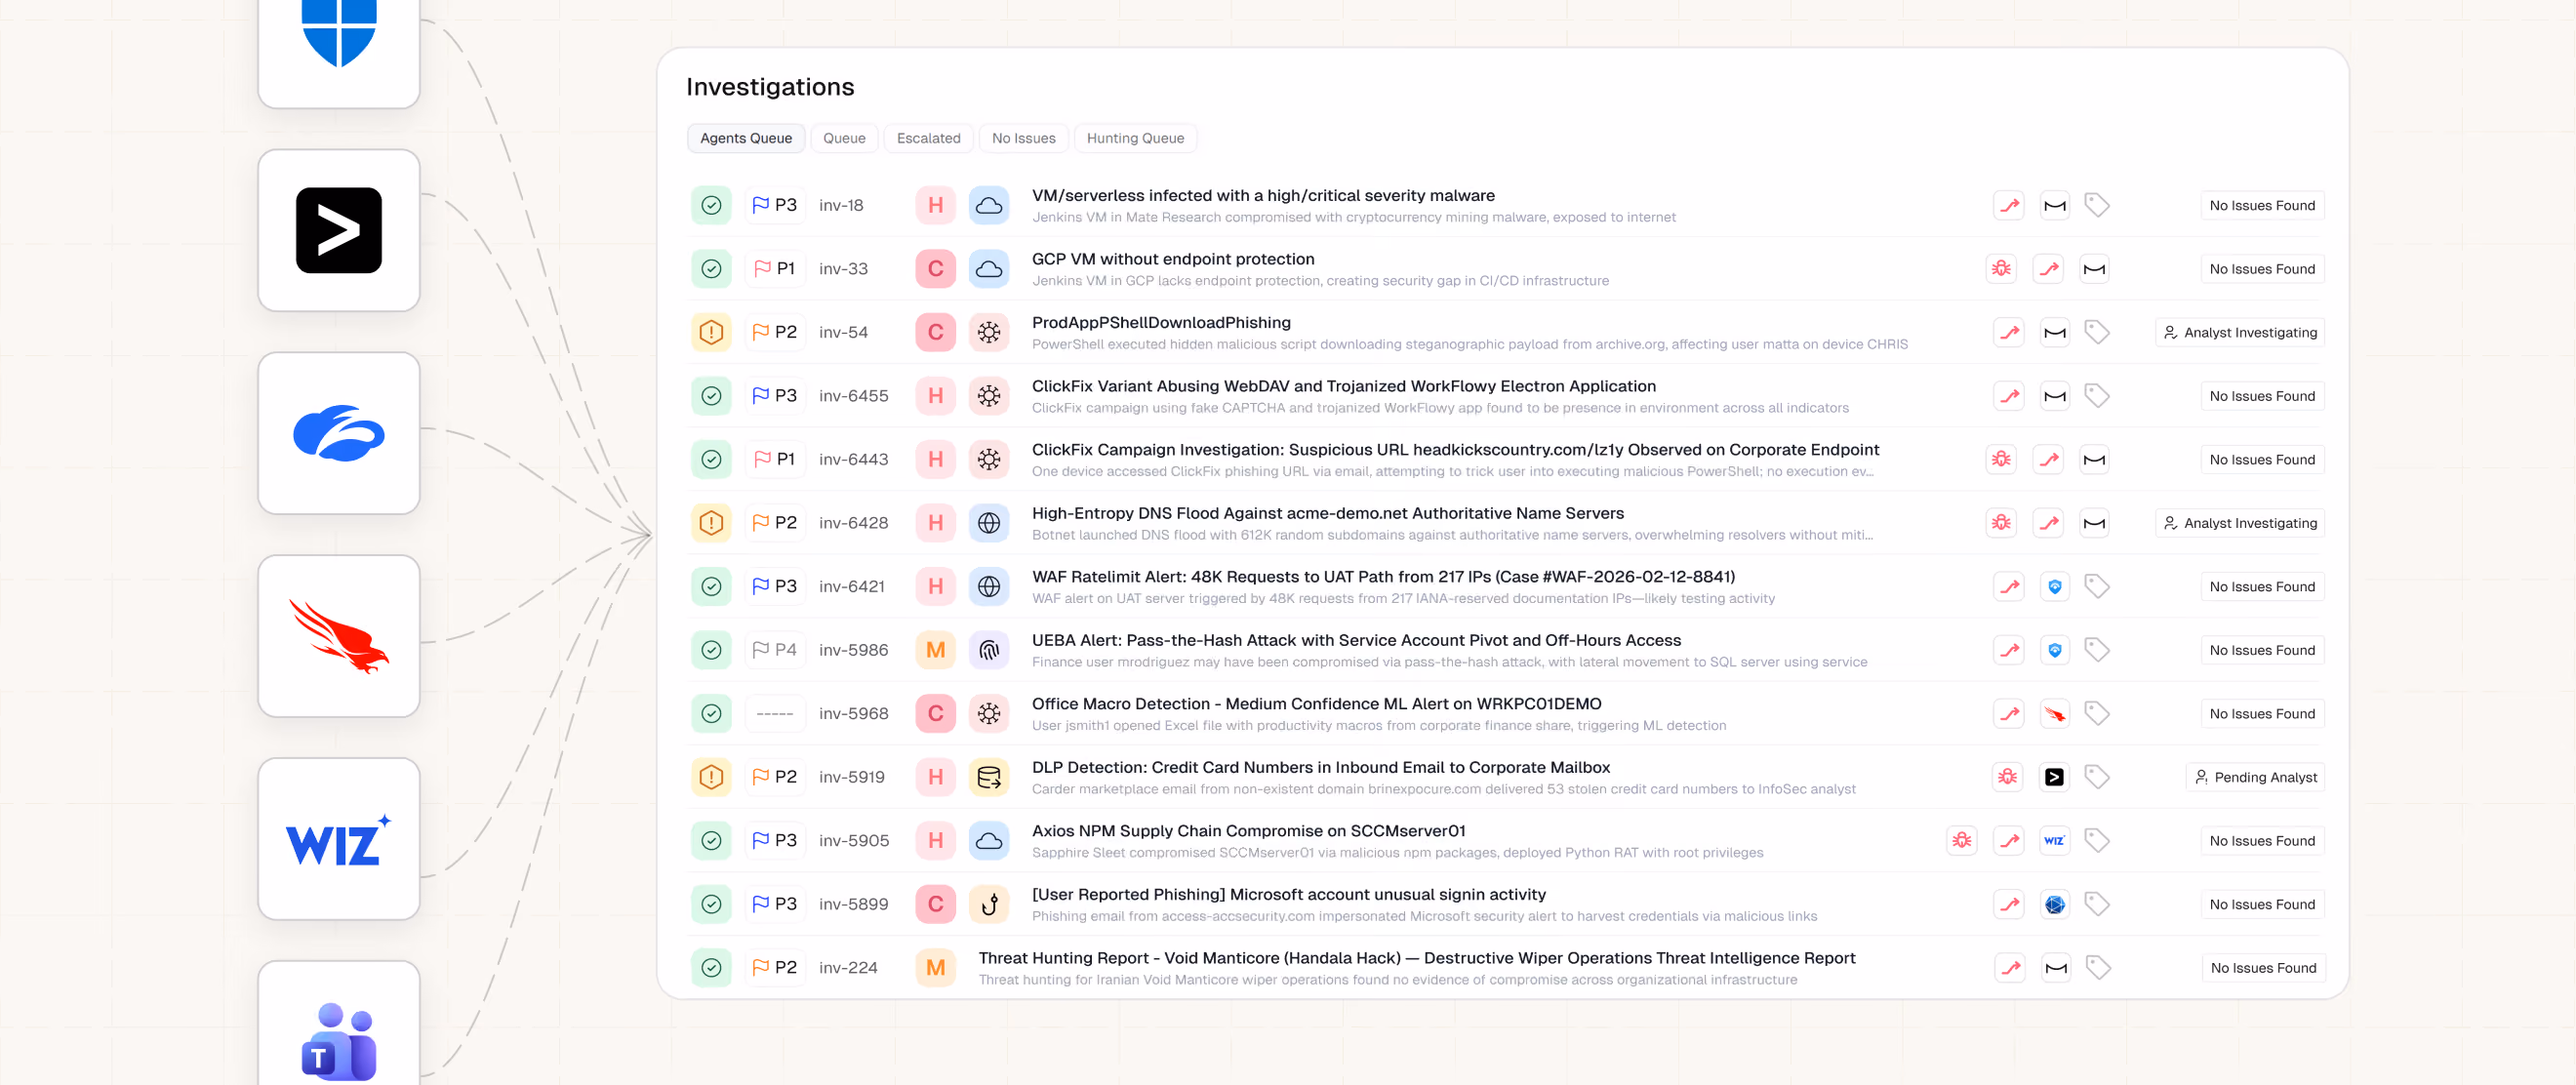2576x1085 pixels.
Task: Click the CrowdStrike falcon integration card
Action: [338, 635]
